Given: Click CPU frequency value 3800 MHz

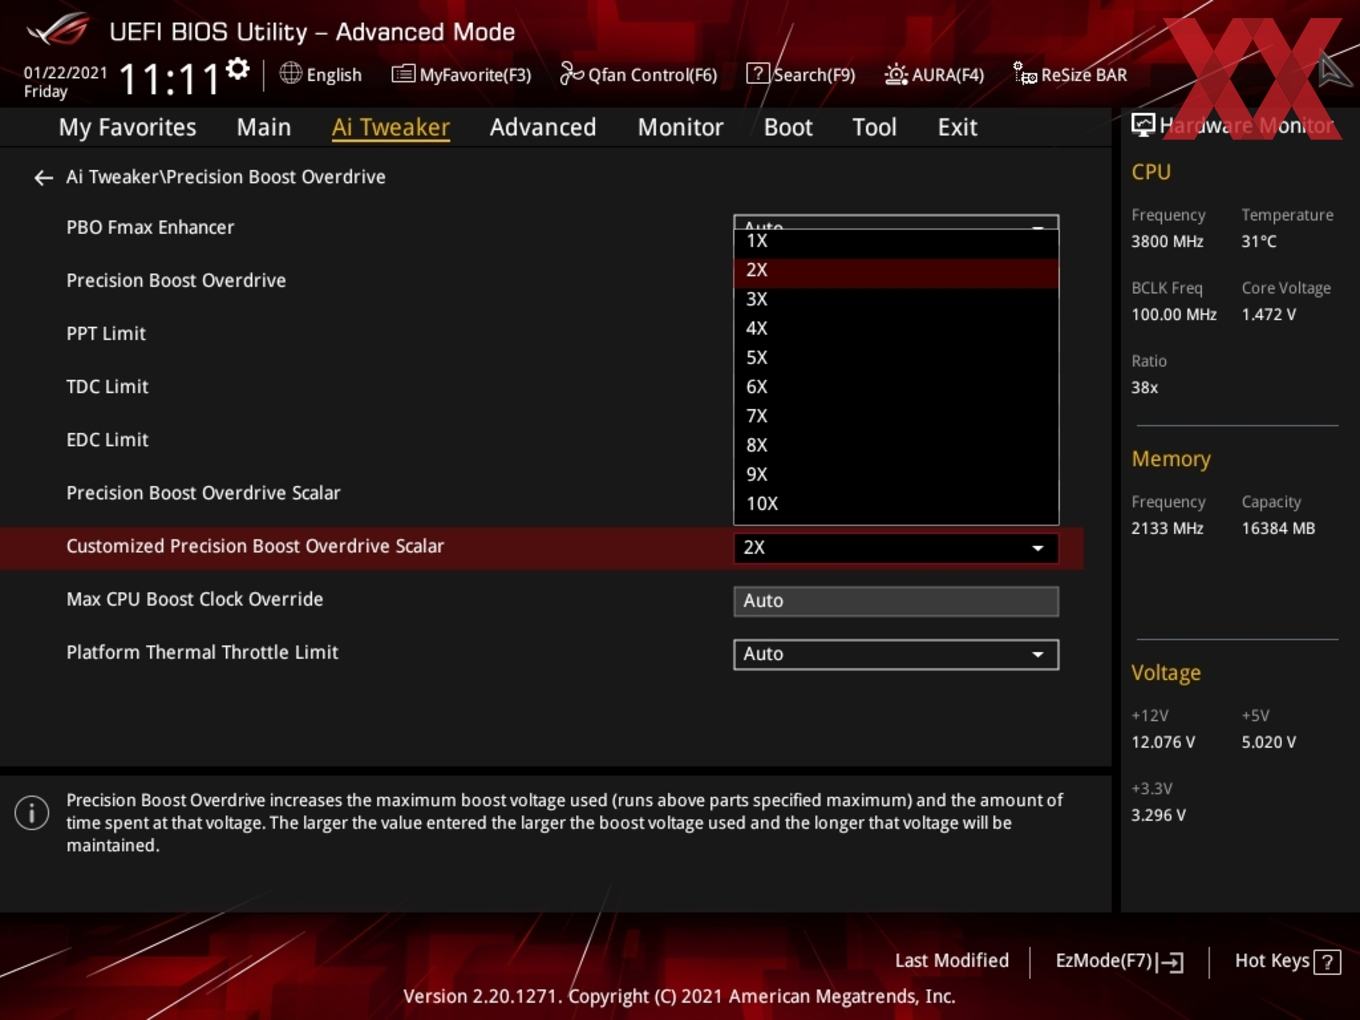Looking at the screenshot, I should [1167, 242].
